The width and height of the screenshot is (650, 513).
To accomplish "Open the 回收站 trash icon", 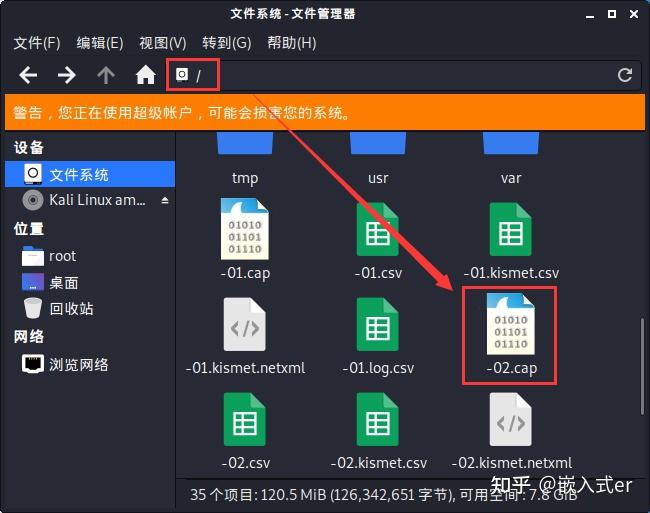I will 33,308.
